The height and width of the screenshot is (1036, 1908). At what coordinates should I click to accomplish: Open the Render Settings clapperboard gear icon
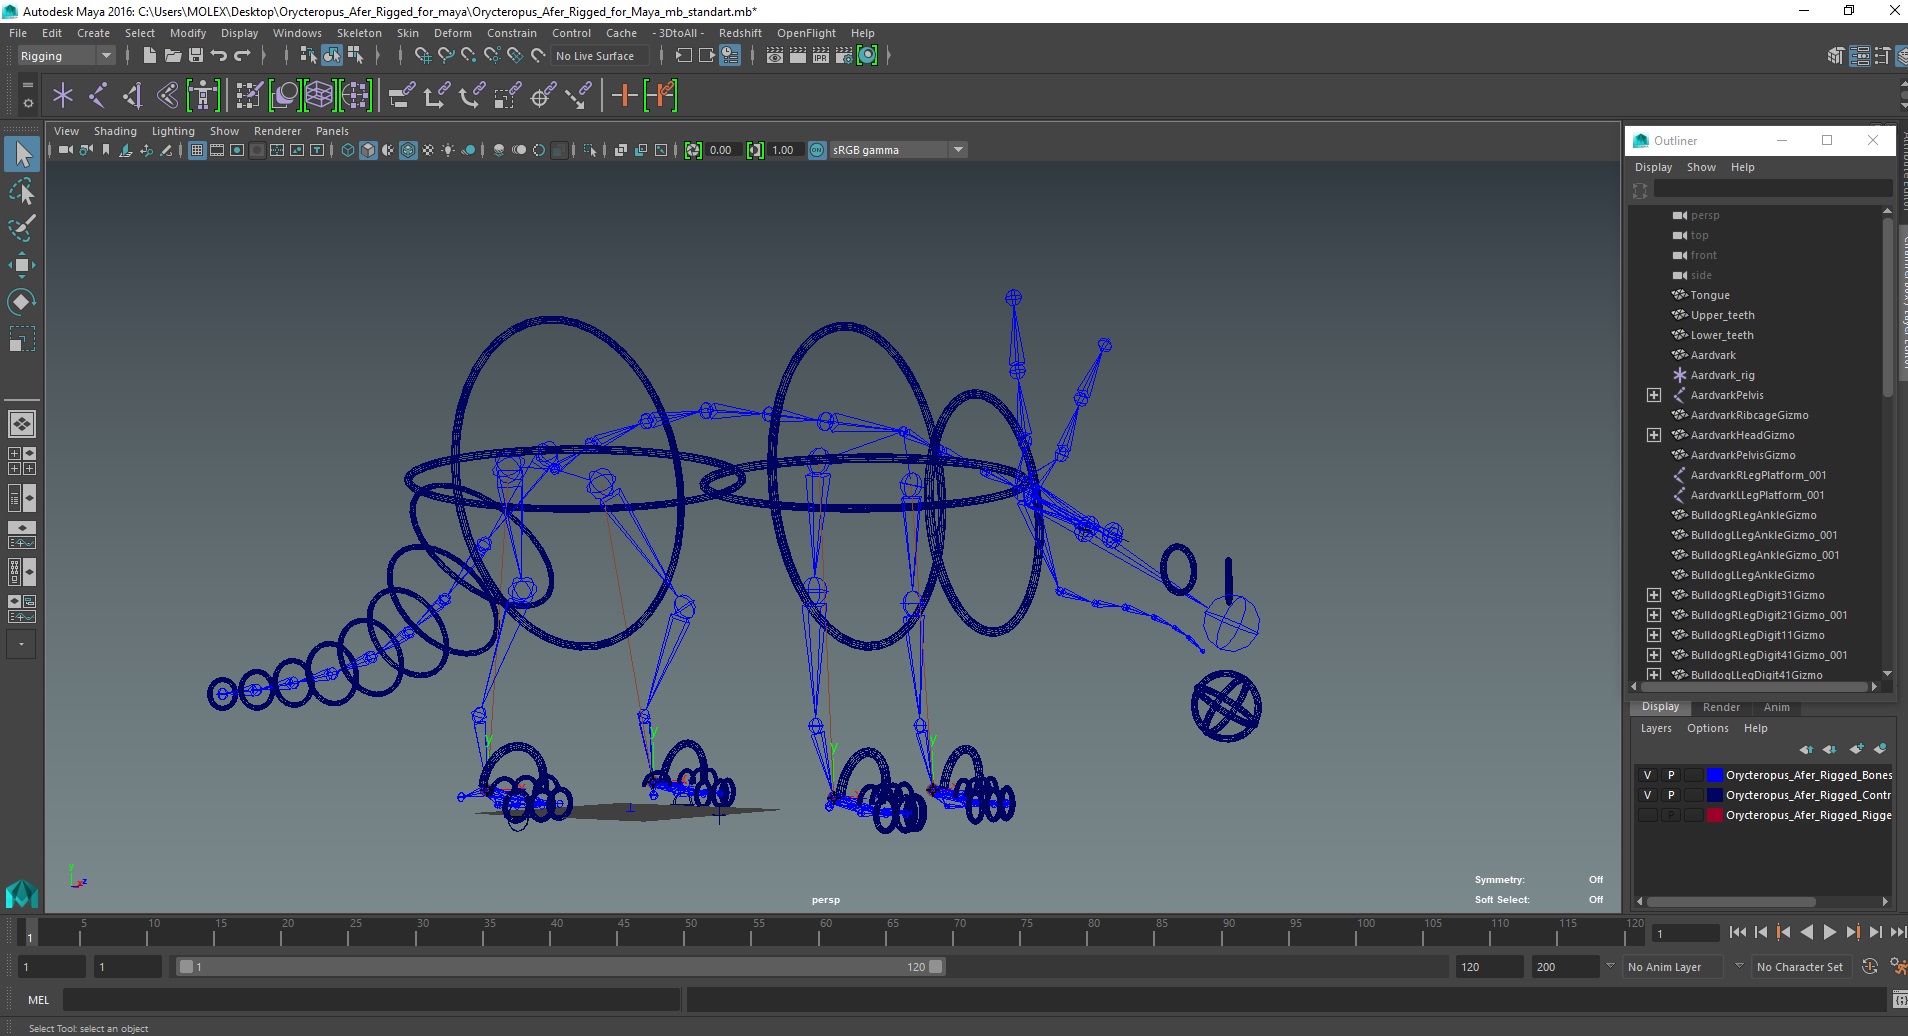844,56
